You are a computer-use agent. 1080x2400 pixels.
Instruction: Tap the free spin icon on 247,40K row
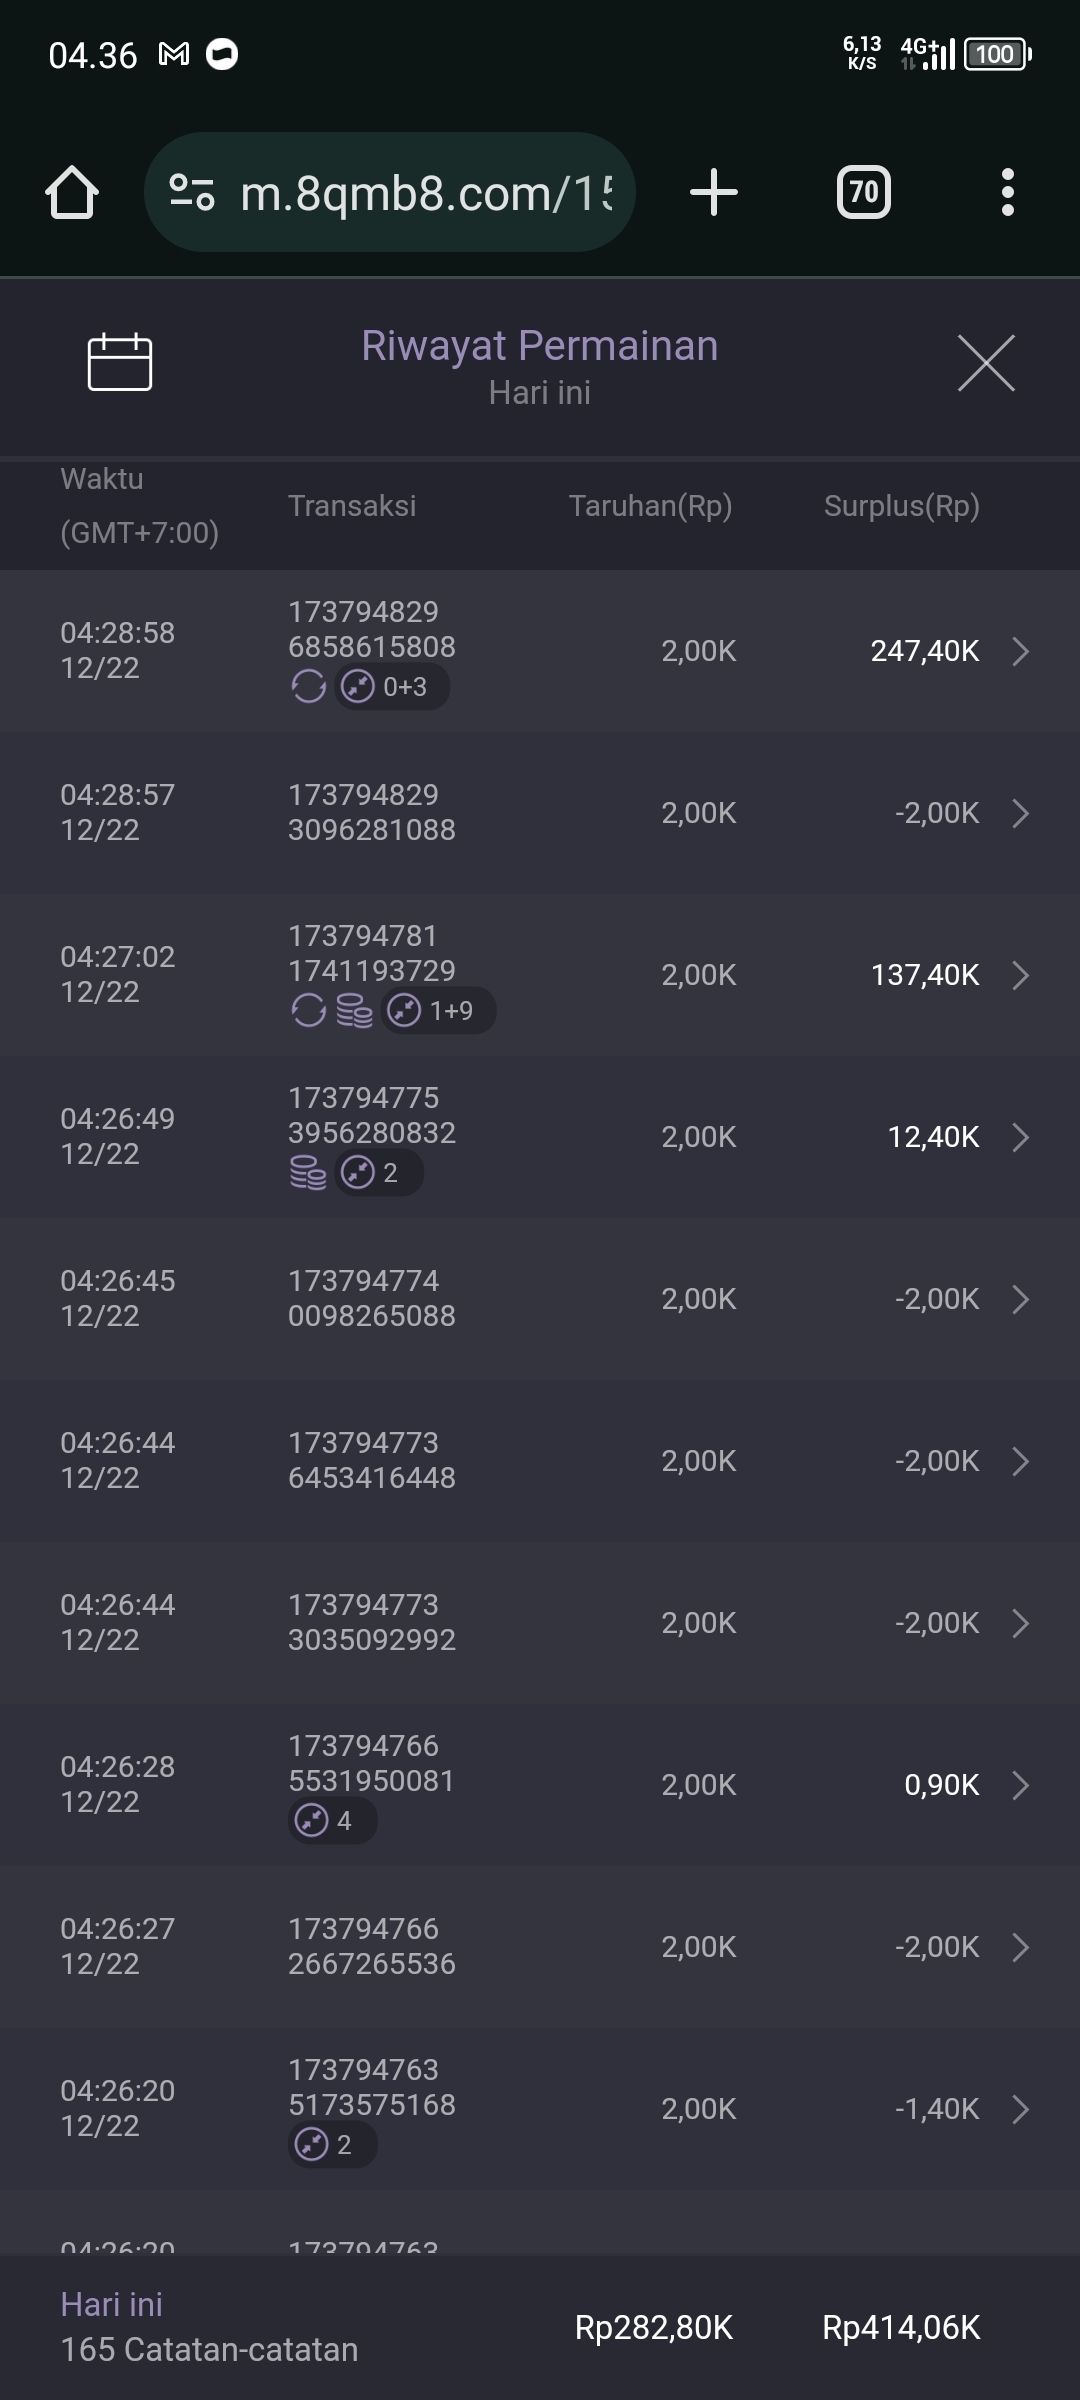coord(308,687)
